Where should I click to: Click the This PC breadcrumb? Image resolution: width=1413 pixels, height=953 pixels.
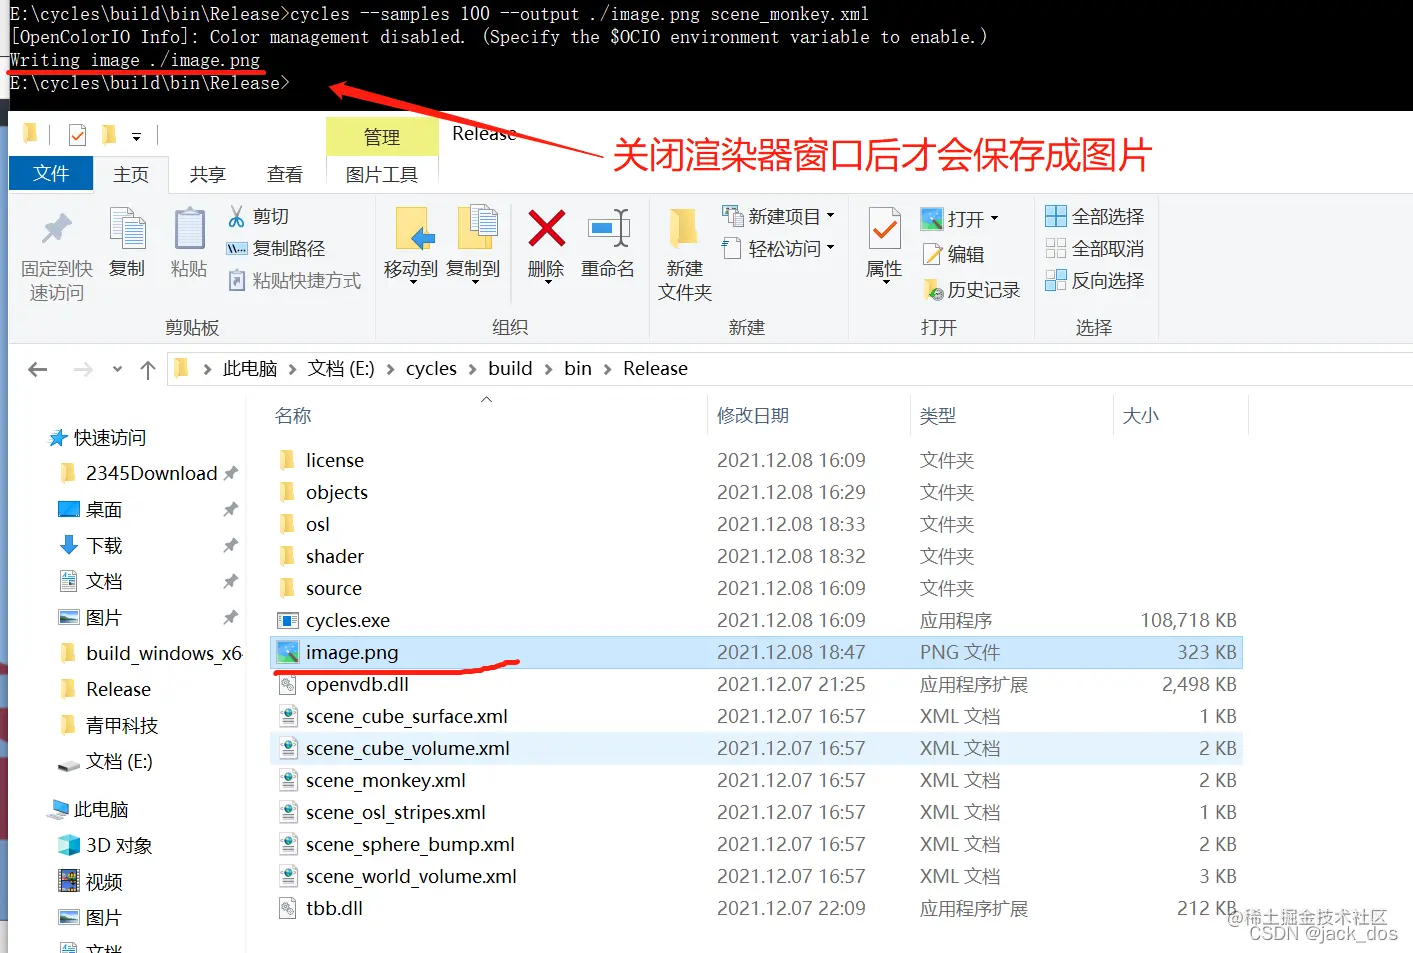[250, 369]
